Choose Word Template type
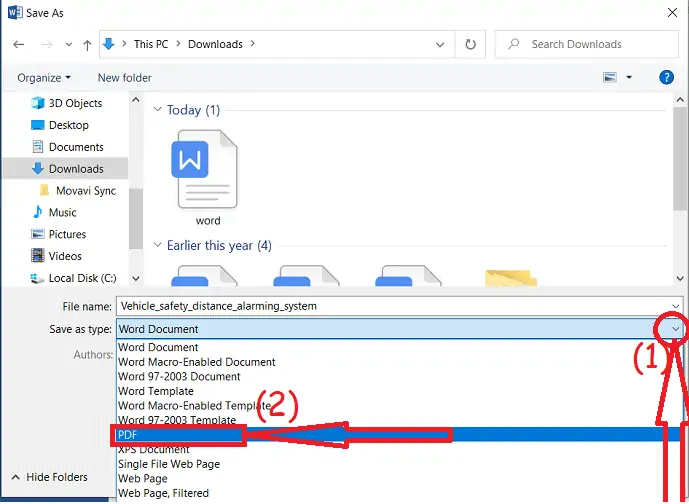This screenshot has width=689, height=504. [x=400, y=391]
